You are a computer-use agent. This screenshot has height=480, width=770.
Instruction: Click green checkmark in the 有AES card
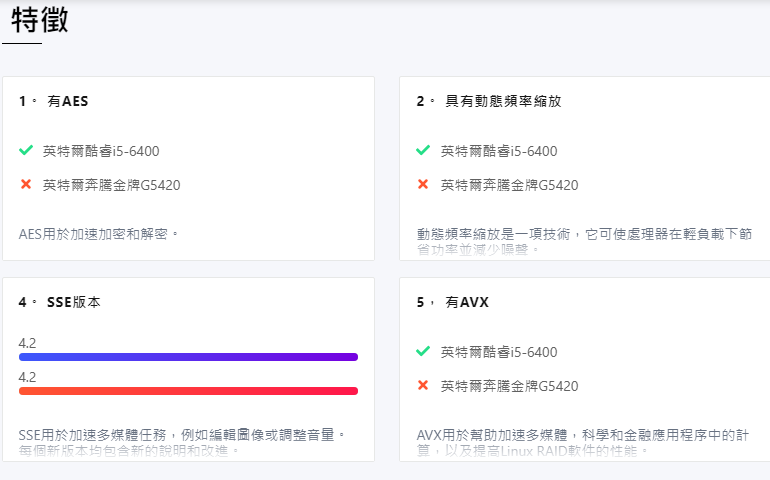(26, 151)
